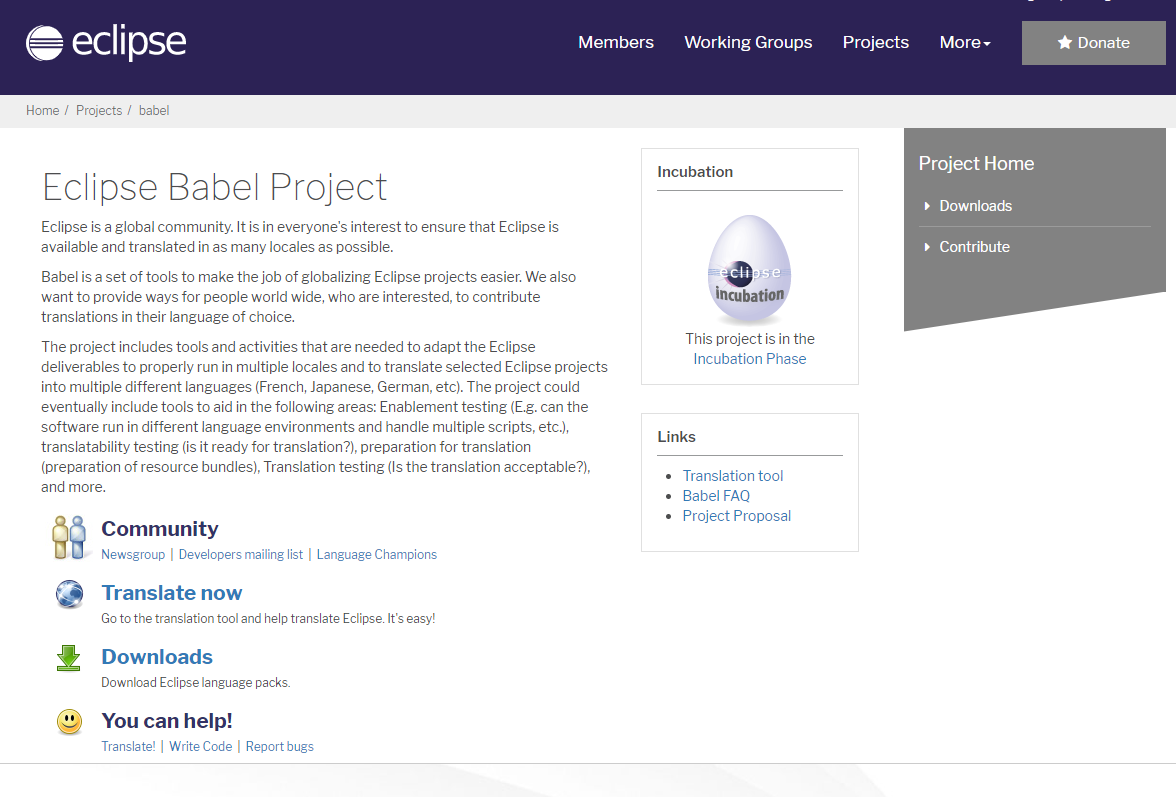
Task: Click the Translate now heading link
Action: point(172,593)
